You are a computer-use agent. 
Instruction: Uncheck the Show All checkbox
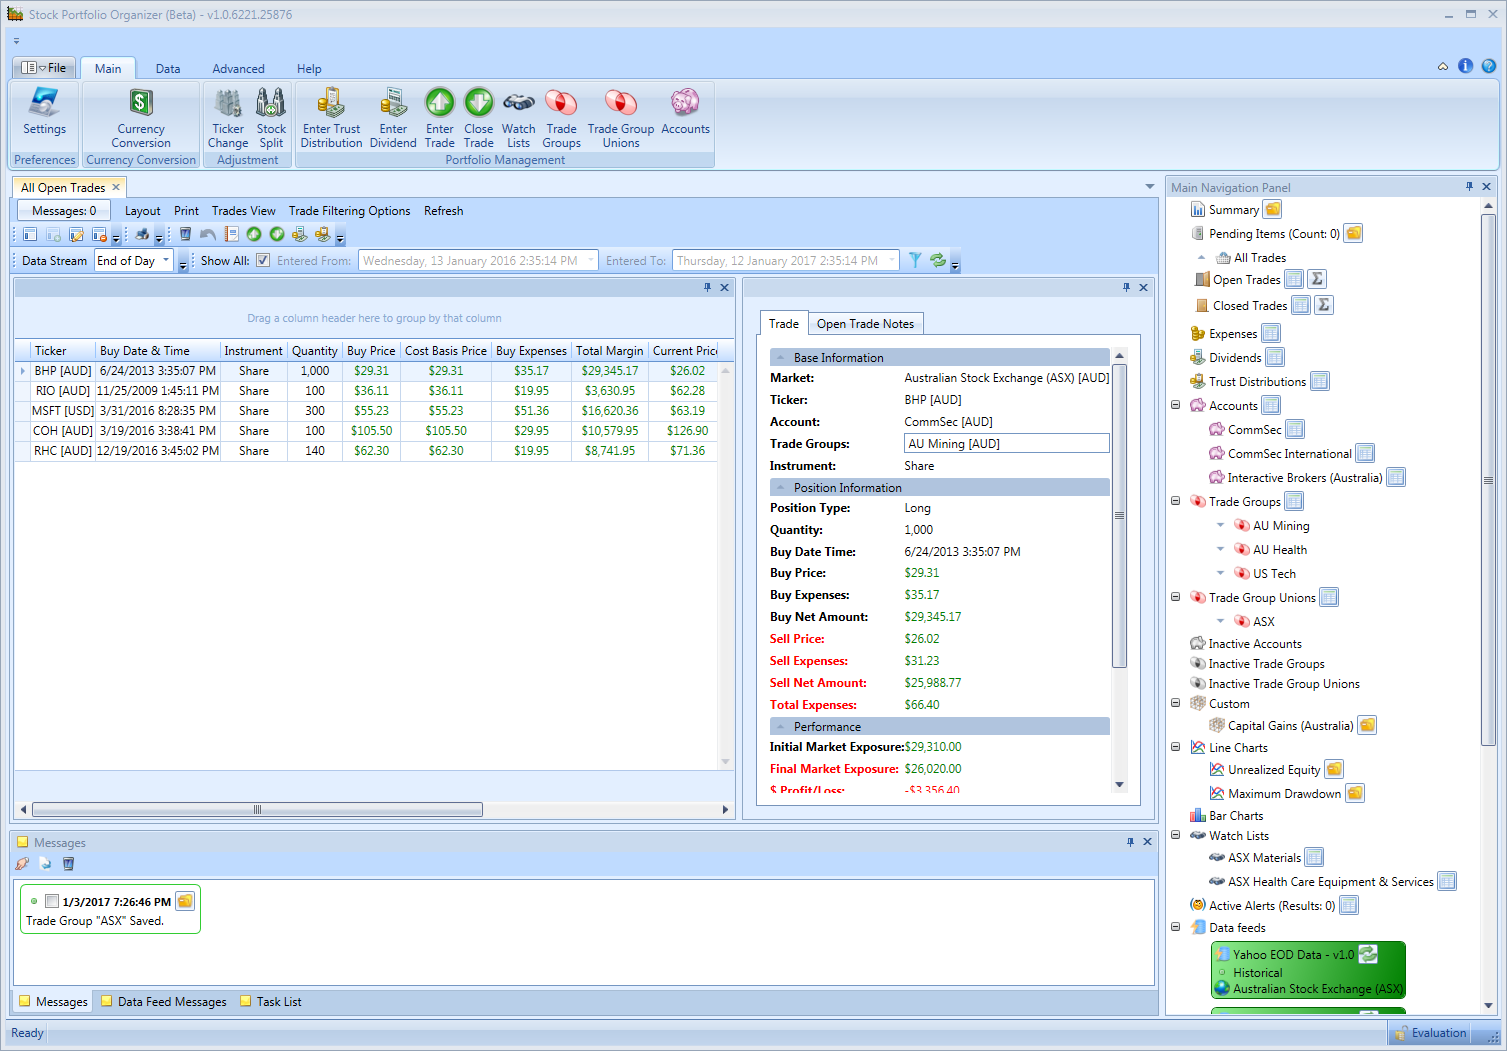tap(263, 260)
